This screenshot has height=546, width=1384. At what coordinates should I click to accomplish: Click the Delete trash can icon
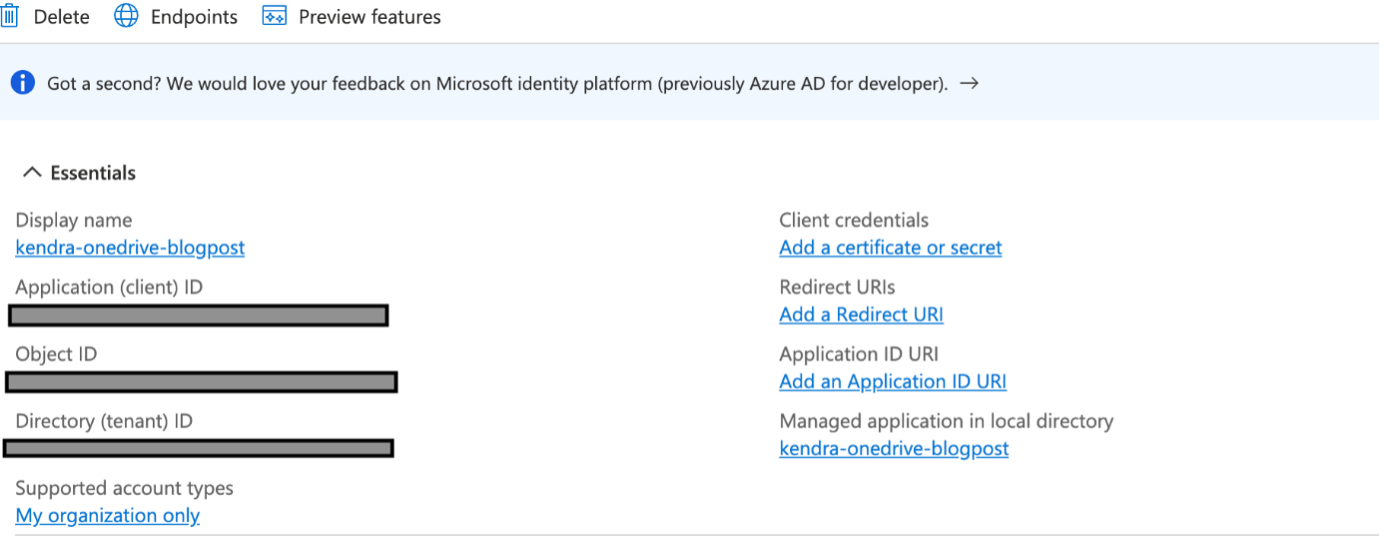pyautogui.click(x=10, y=16)
